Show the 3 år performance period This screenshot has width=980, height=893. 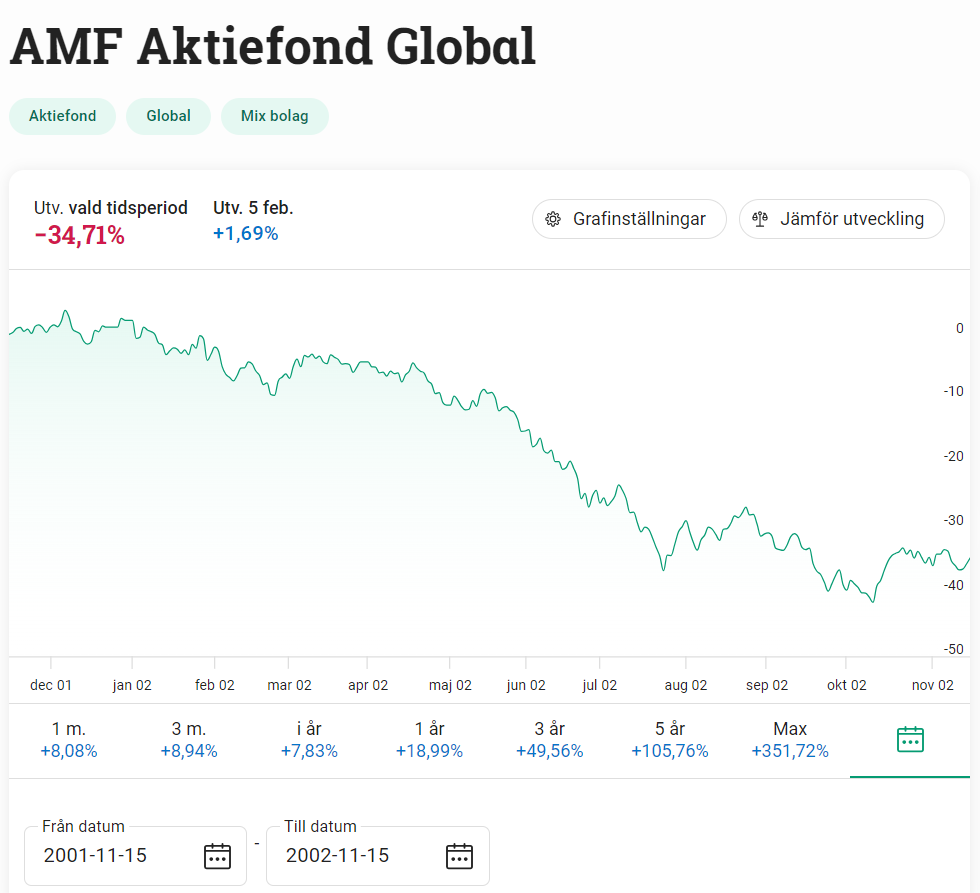point(549,740)
